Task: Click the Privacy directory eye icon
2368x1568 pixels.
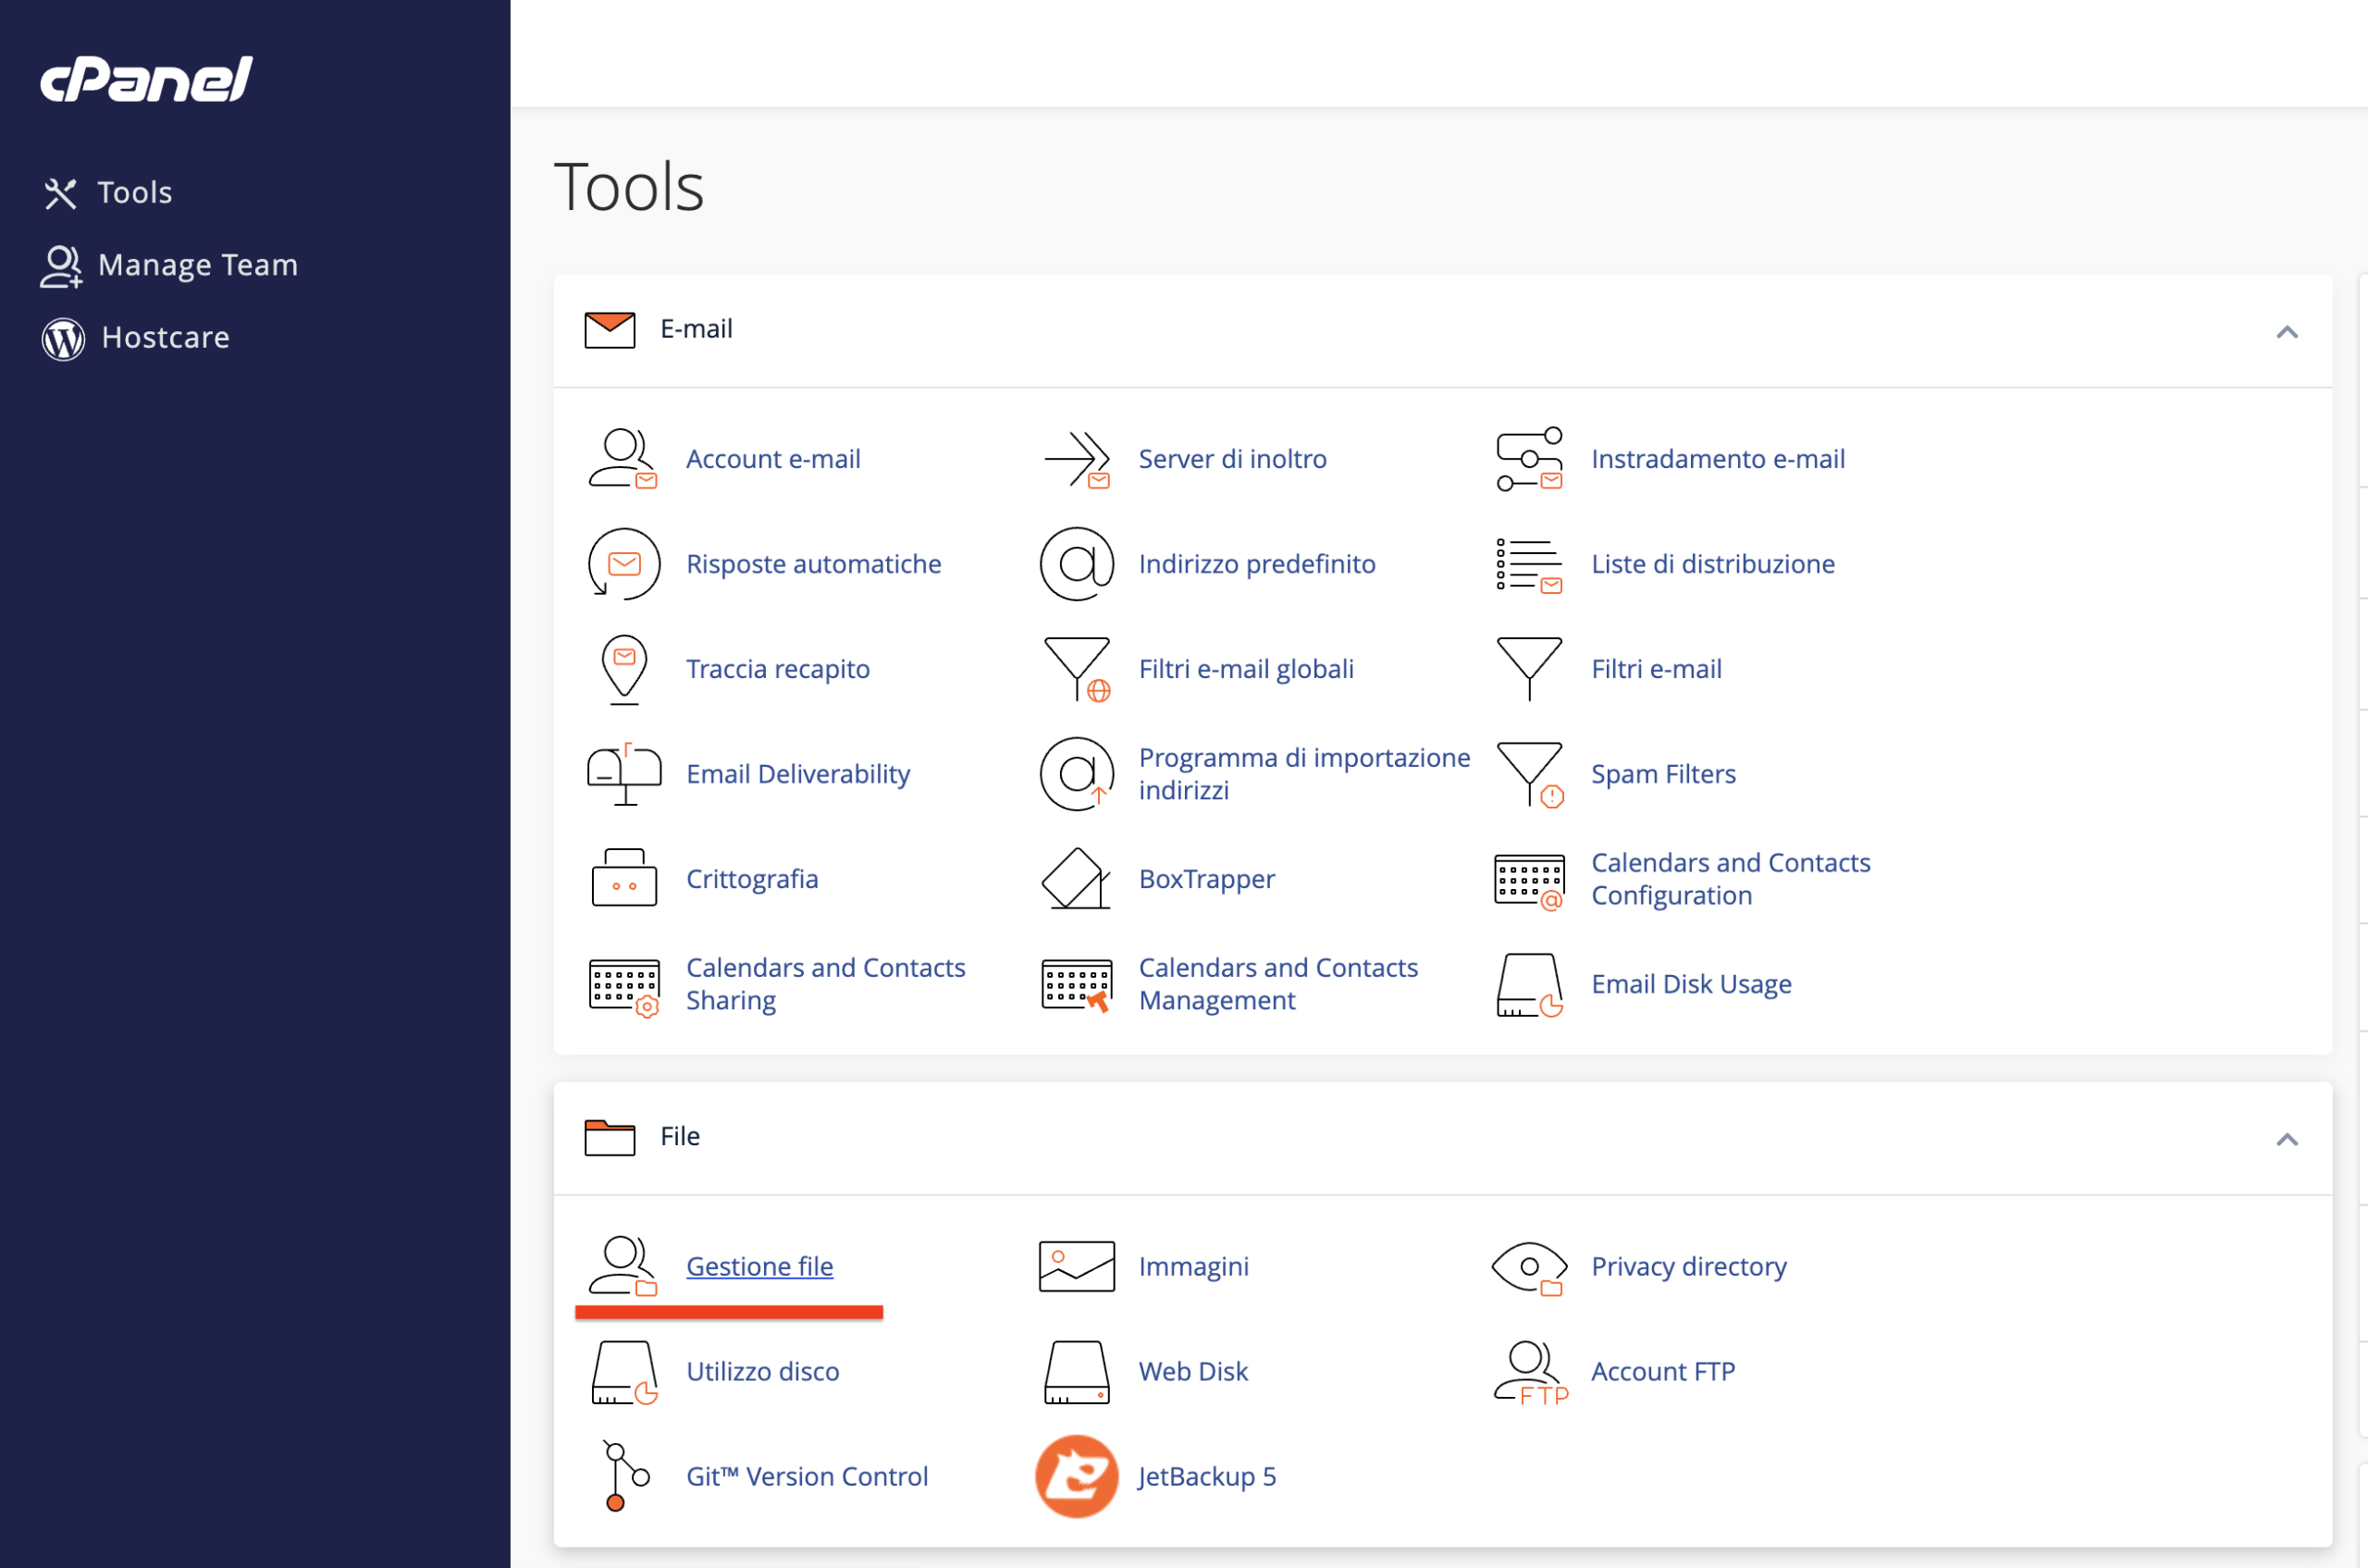Action: click(1529, 1268)
